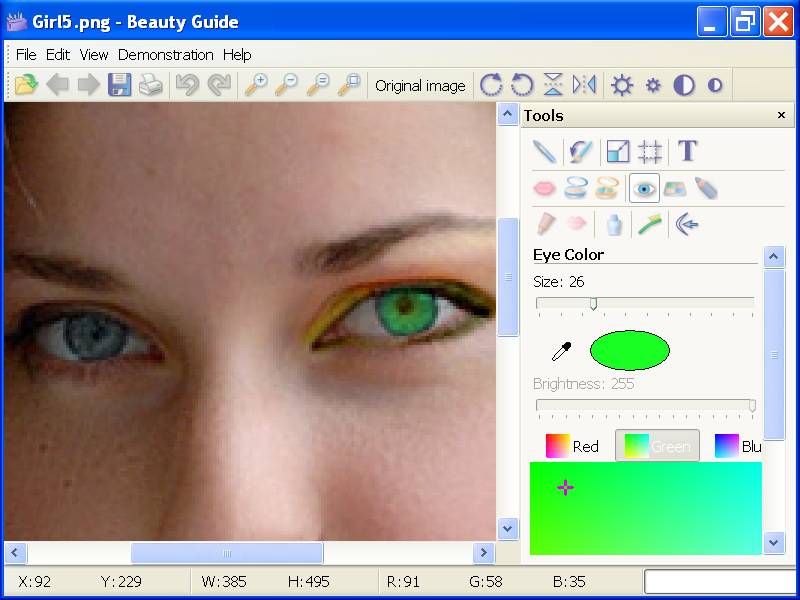Zoom out with minus magnifier
Viewport: 800px width, 600px height.
tap(287, 85)
